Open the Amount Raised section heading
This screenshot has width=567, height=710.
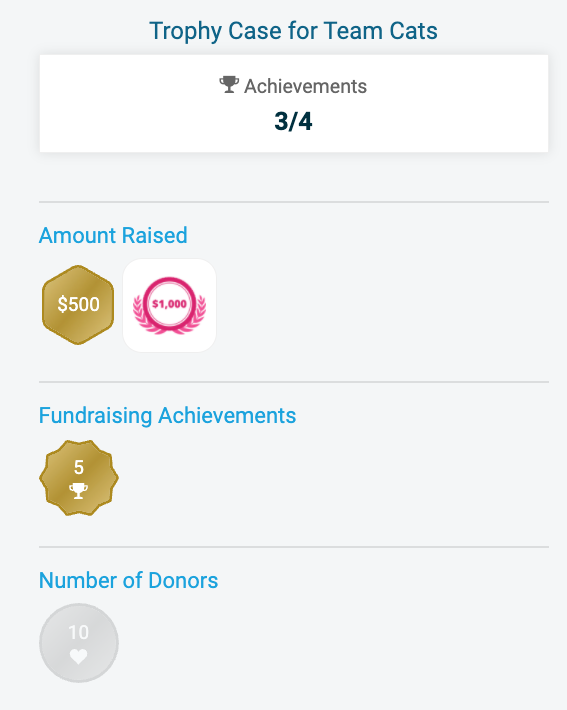113,235
